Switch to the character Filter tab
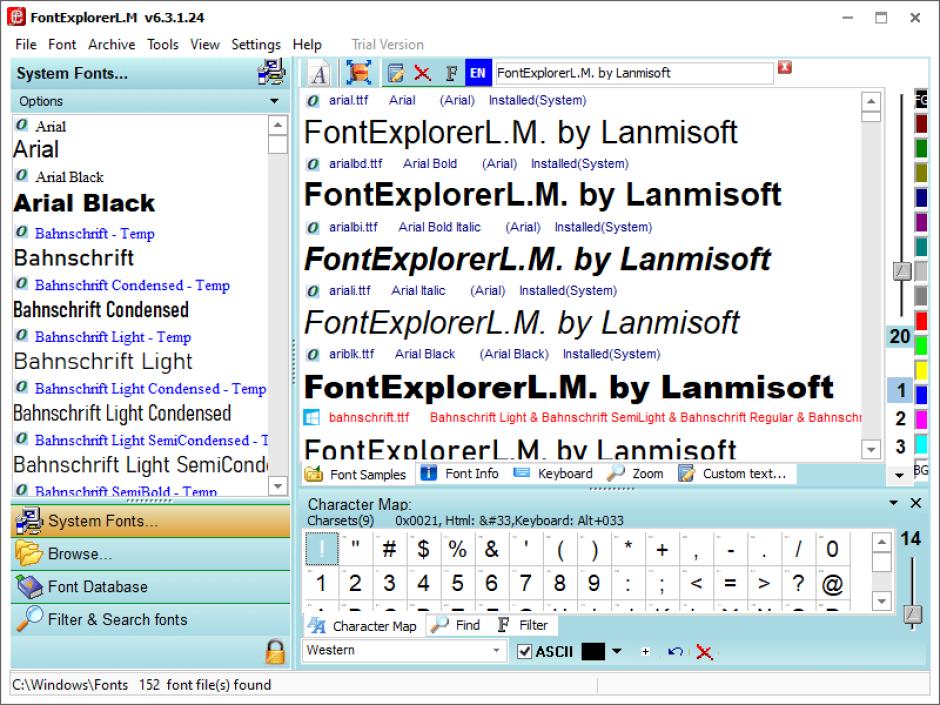The image size is (940, 705). [x=523, y=625]
